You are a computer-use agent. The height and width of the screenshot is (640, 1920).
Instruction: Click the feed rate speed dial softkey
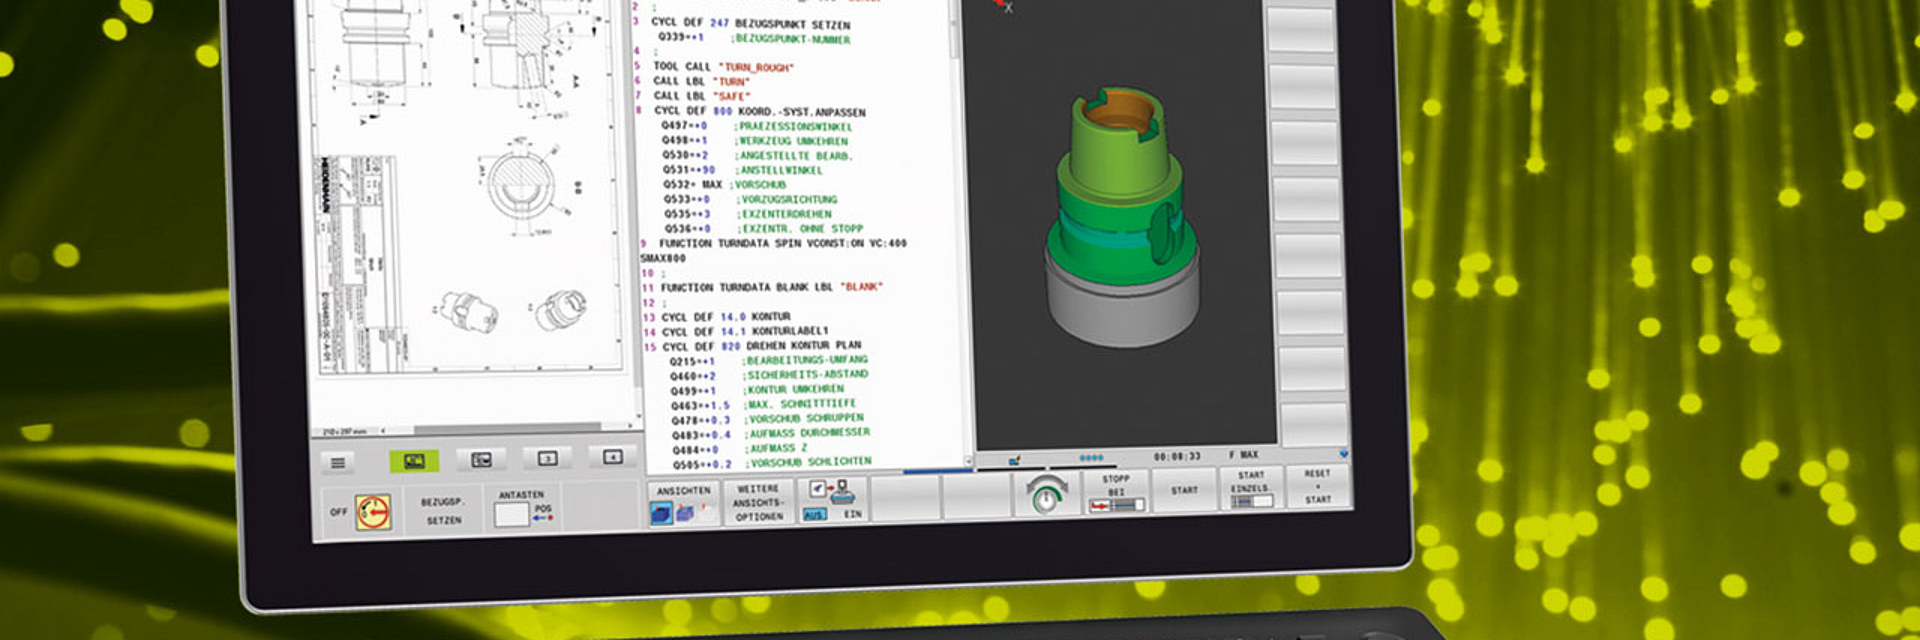point(1046,494)
